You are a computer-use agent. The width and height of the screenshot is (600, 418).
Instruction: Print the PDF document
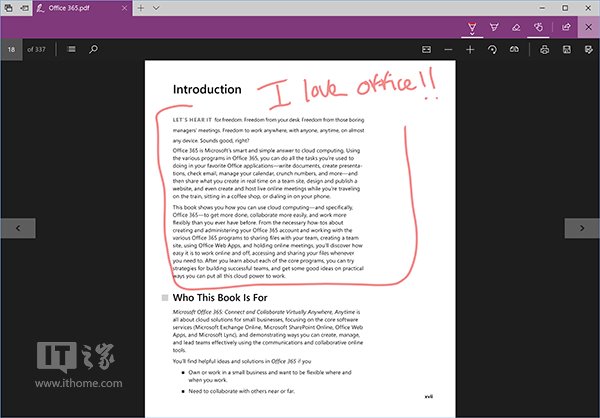pos(545,49)
